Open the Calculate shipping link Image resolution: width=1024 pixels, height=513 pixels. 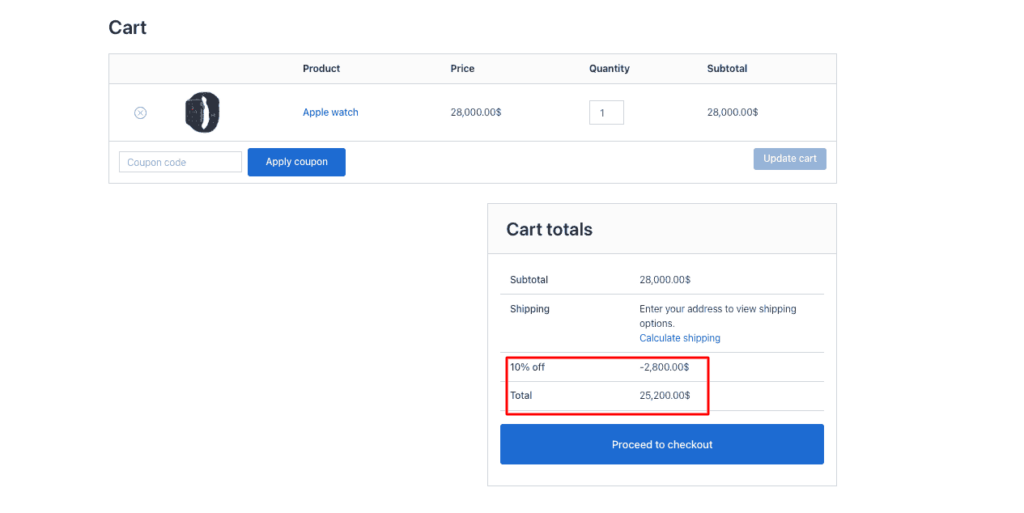(x=679, y=338)
